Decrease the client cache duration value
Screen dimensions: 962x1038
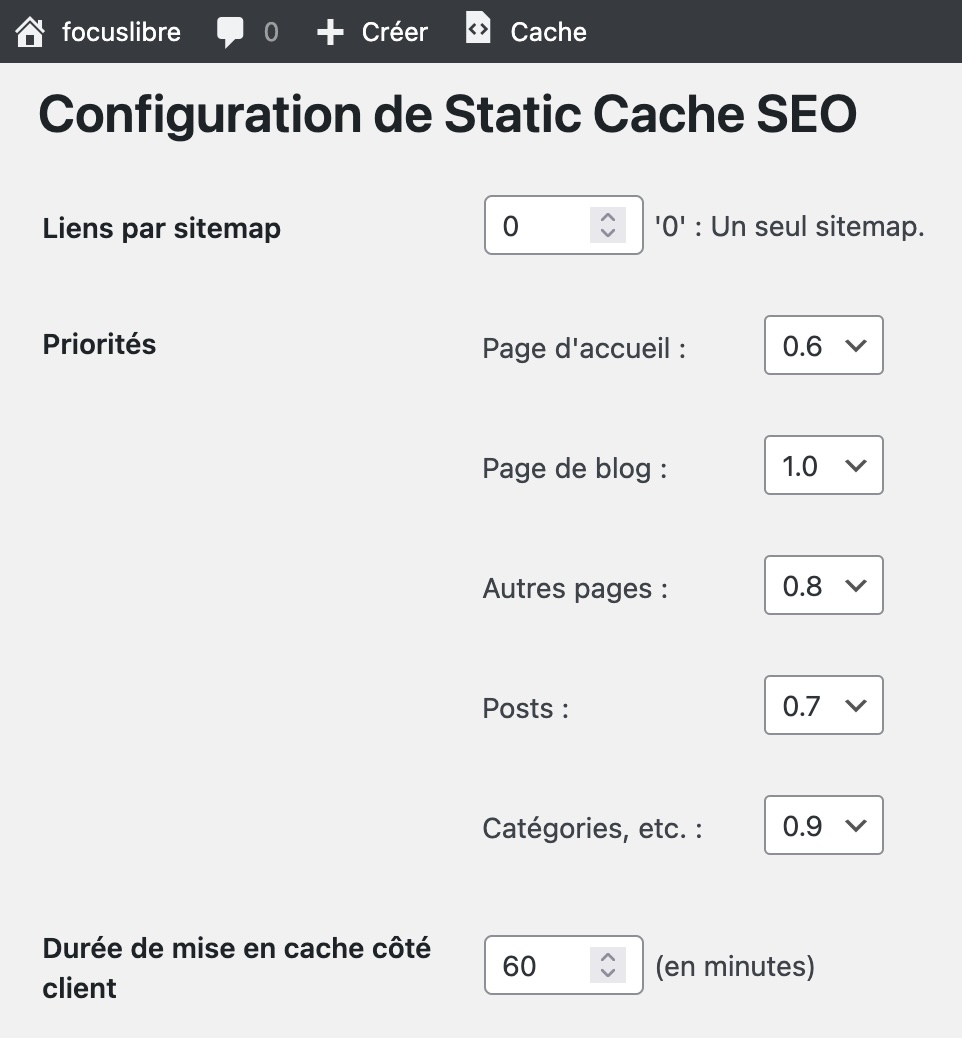[608, 974]
